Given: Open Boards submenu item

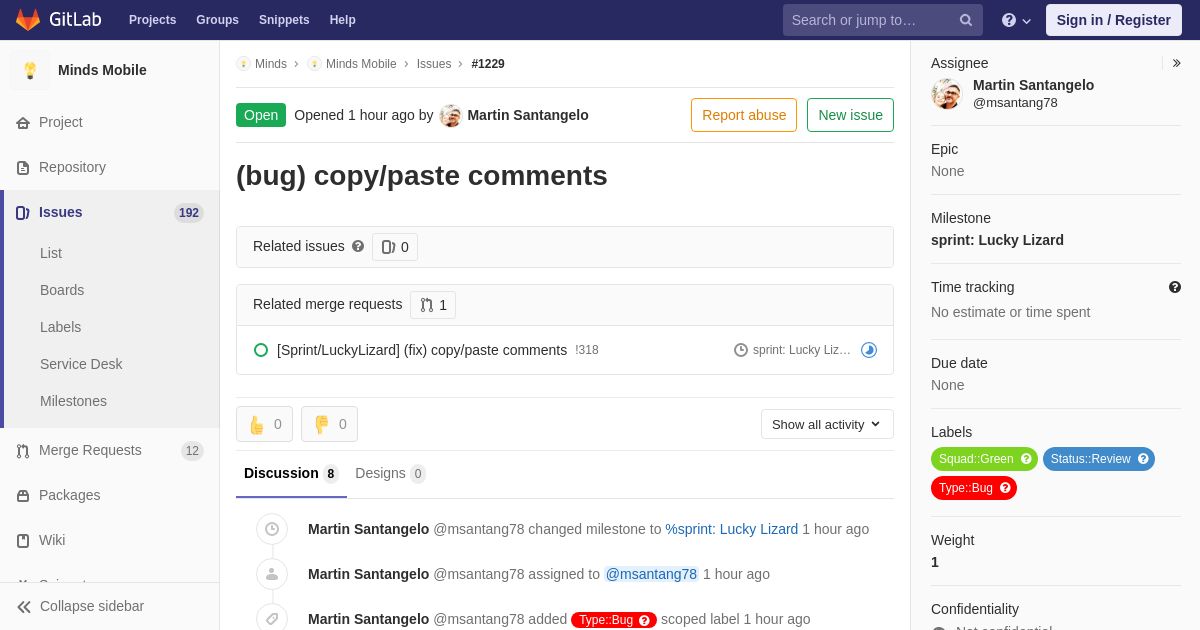Looking at the screenshot, I should tap(62, 290).
